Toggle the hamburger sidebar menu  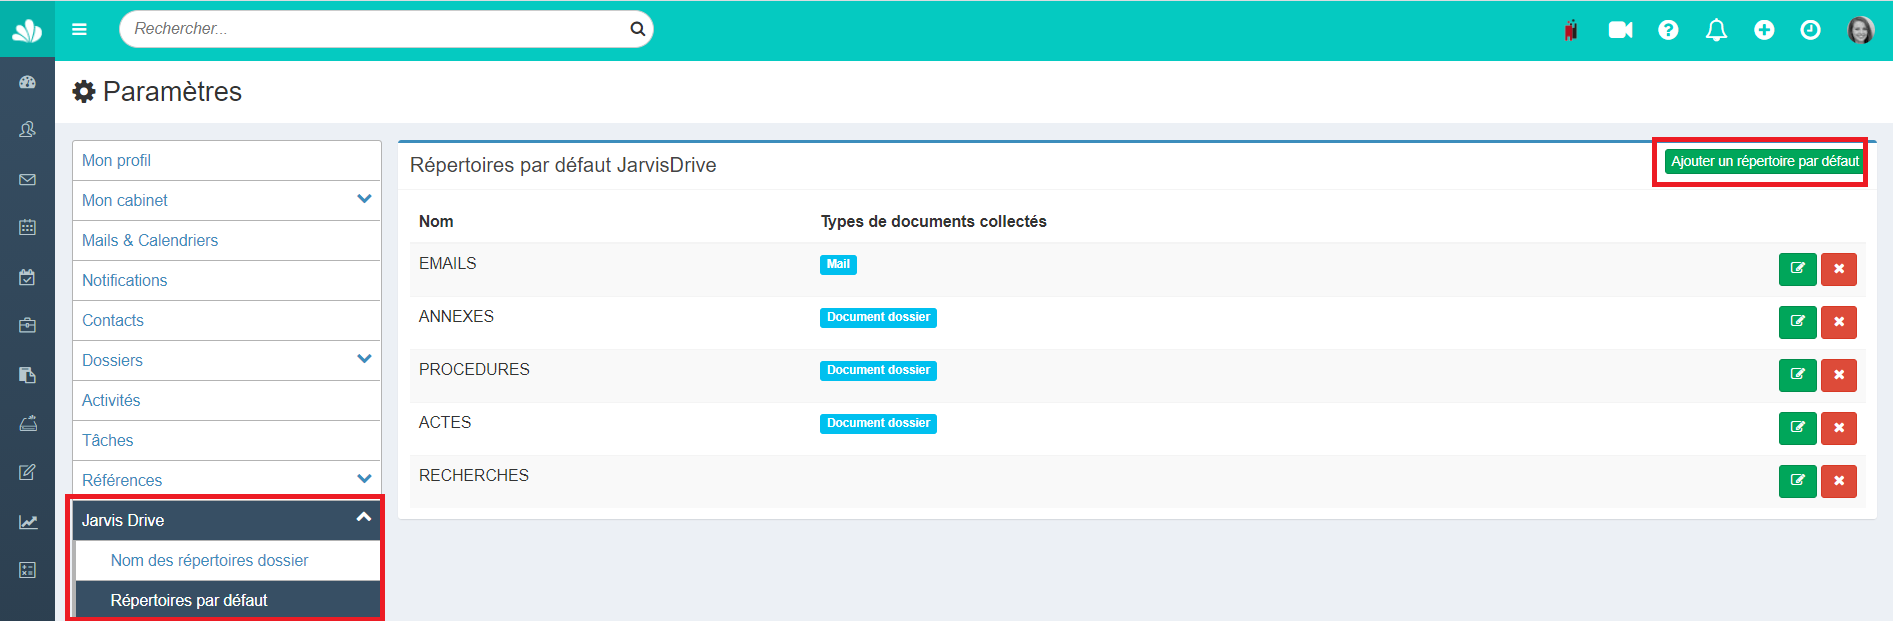(79, 30)
